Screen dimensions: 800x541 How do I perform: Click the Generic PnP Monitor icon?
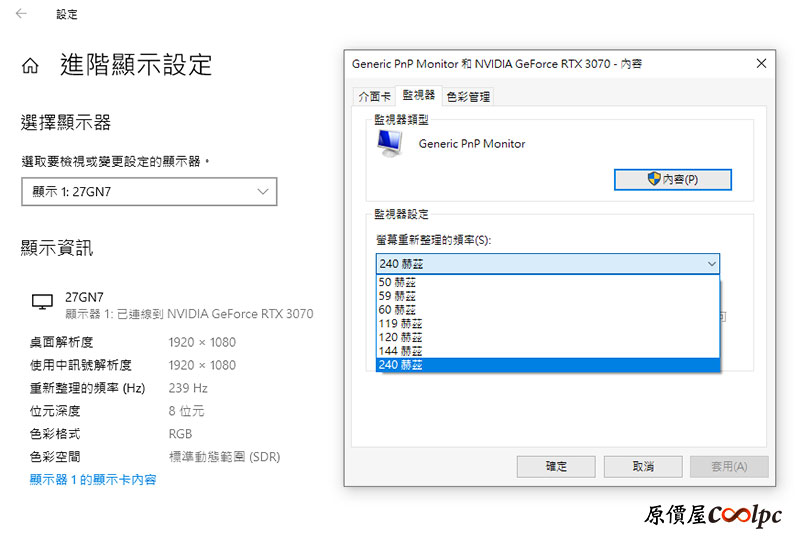390,143
